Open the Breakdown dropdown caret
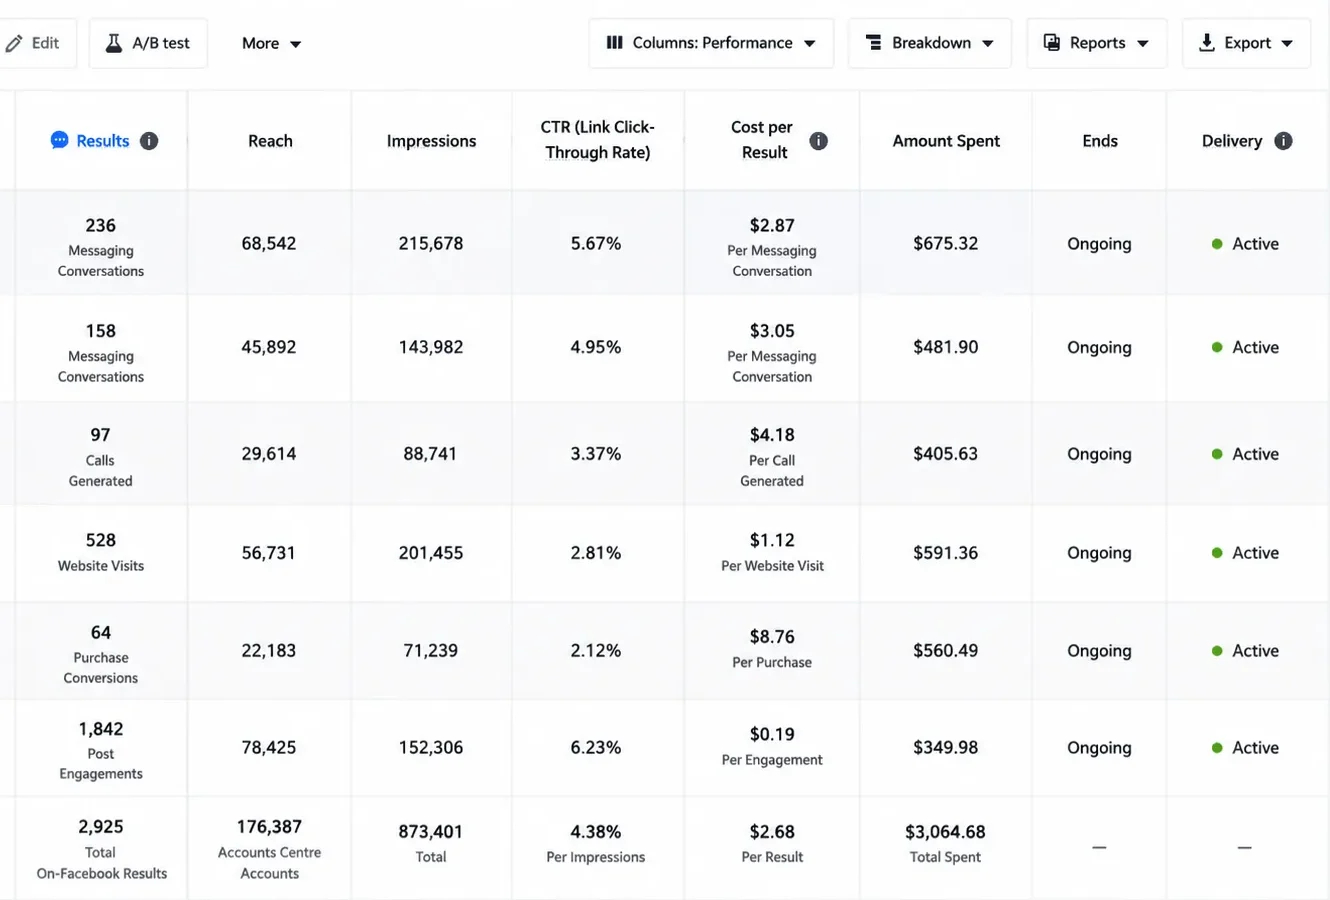Viewport: 1330px width, 900px height. click(x=988, y=44)
